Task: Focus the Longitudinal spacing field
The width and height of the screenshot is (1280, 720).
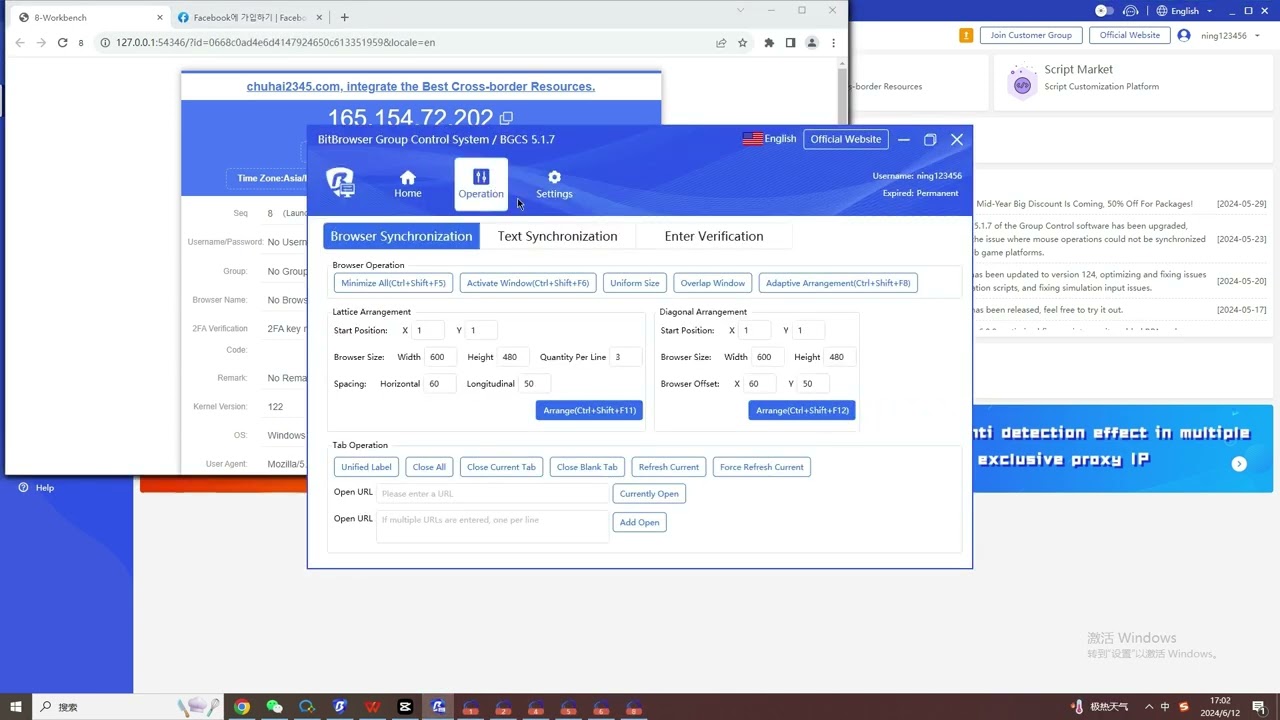Action: 534,384
